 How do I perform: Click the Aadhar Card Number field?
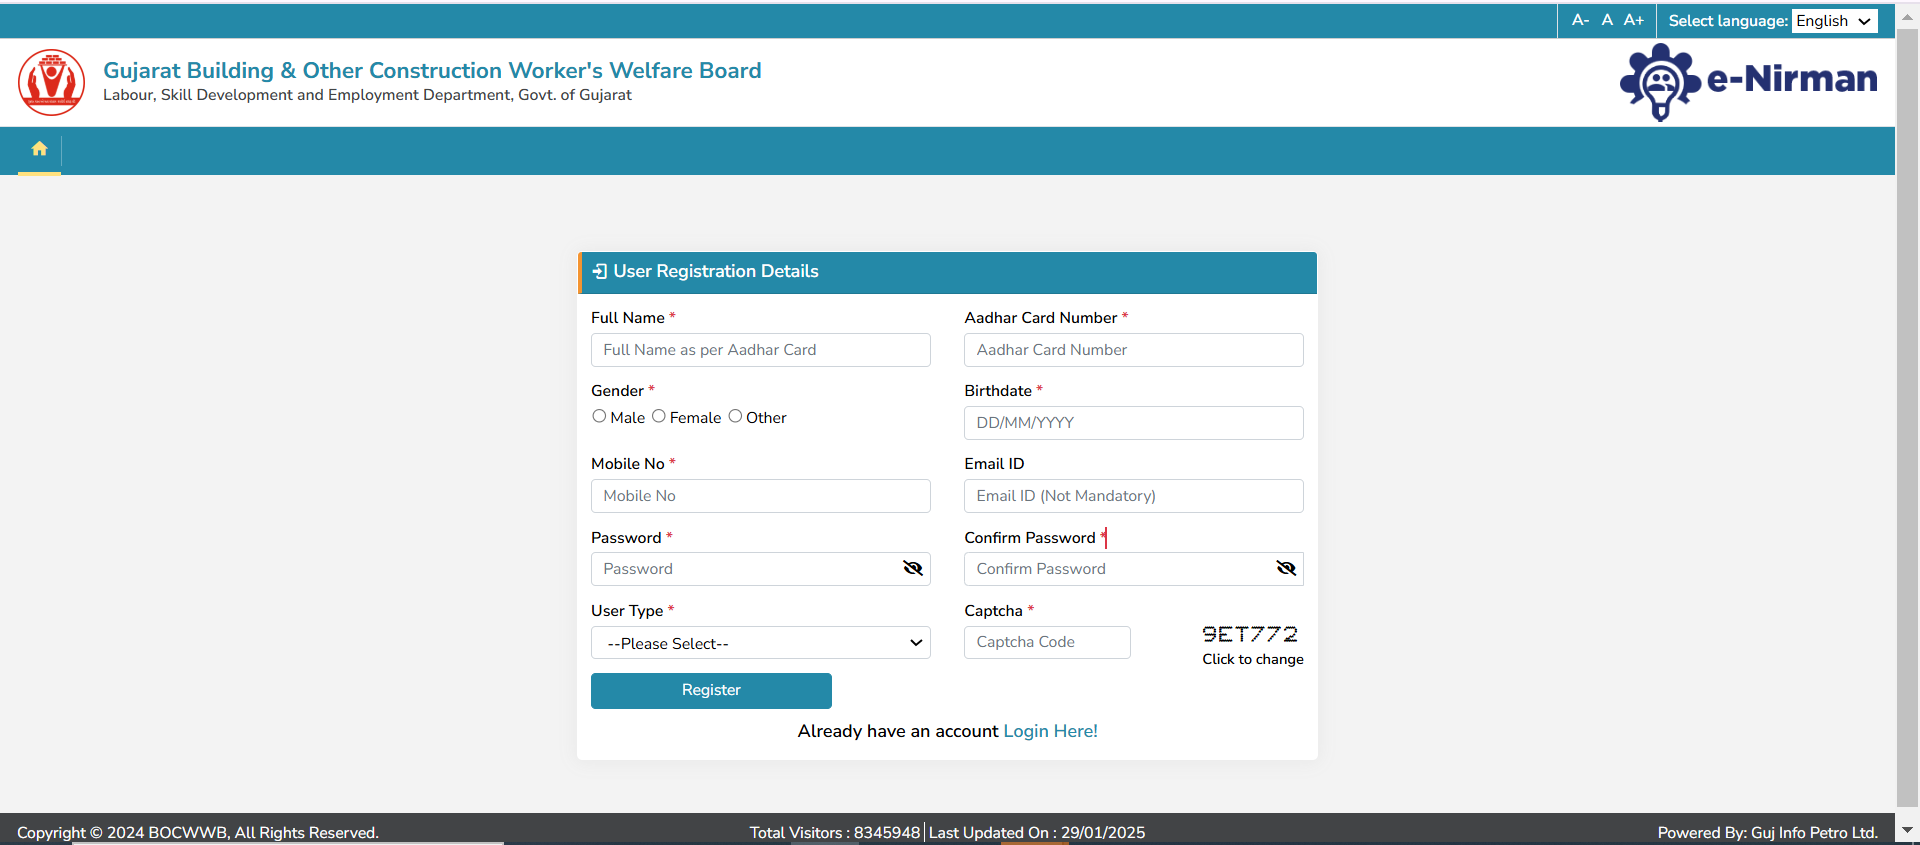coord(1133,350)
